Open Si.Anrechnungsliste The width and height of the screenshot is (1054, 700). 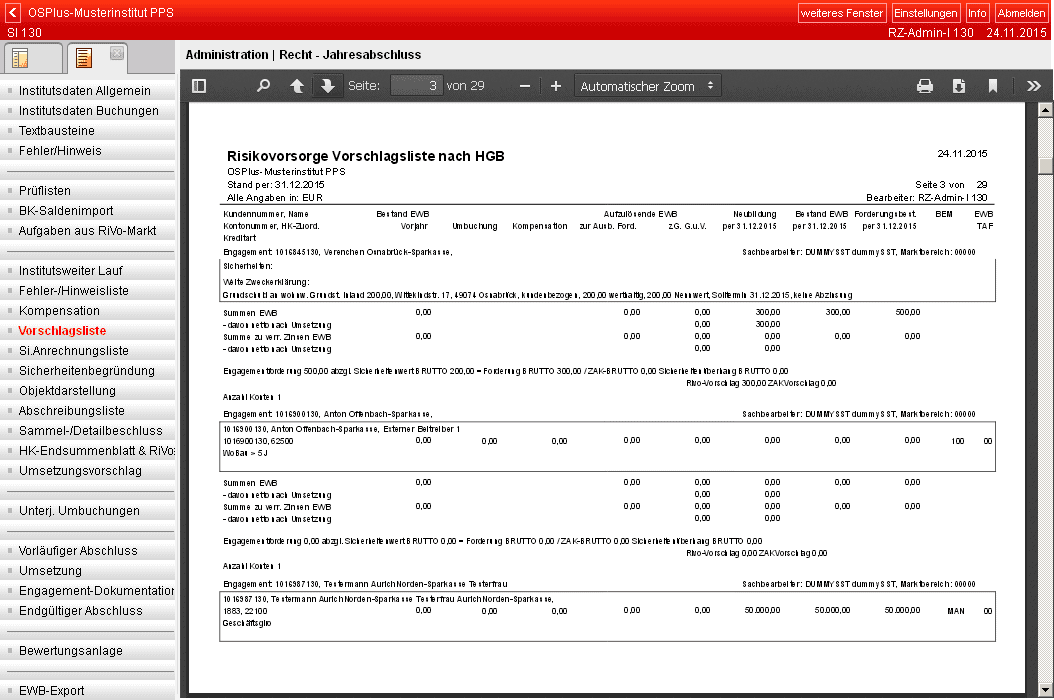click(87, 351)
